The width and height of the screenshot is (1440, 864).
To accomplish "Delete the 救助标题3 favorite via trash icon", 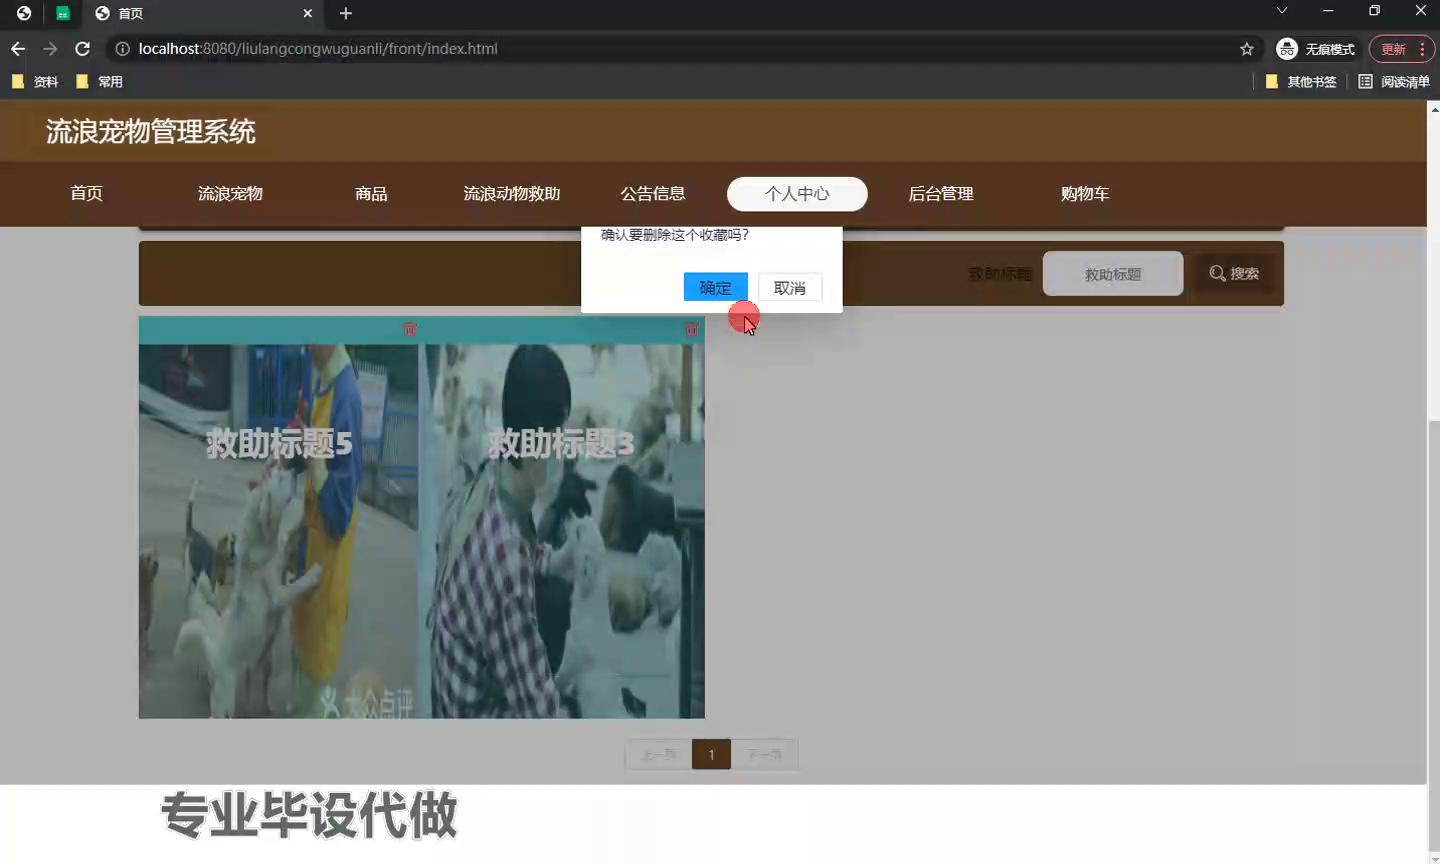I will 691,329.
